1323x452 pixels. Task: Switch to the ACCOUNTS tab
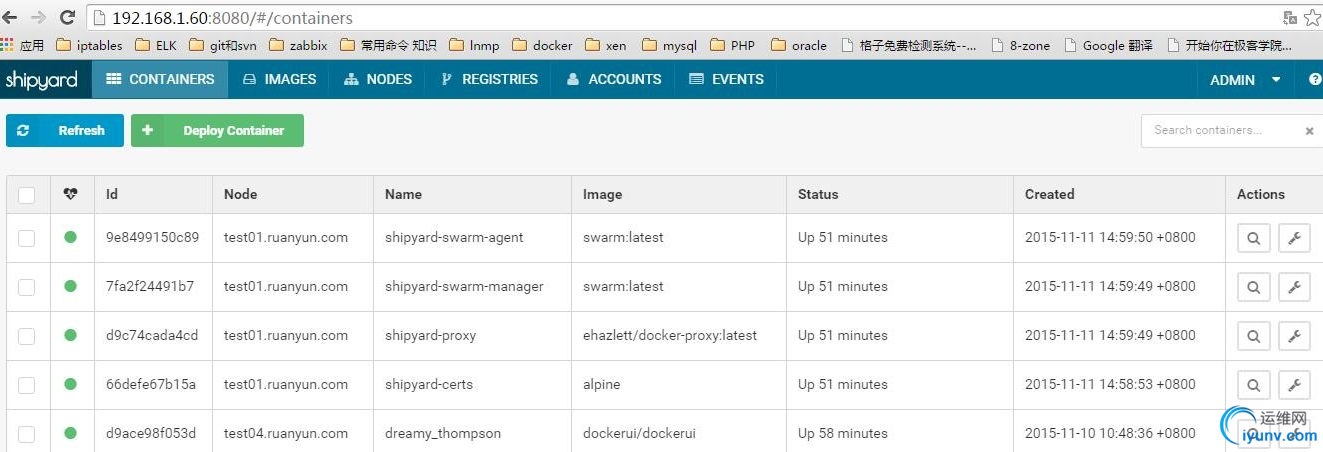coord(613,79)
